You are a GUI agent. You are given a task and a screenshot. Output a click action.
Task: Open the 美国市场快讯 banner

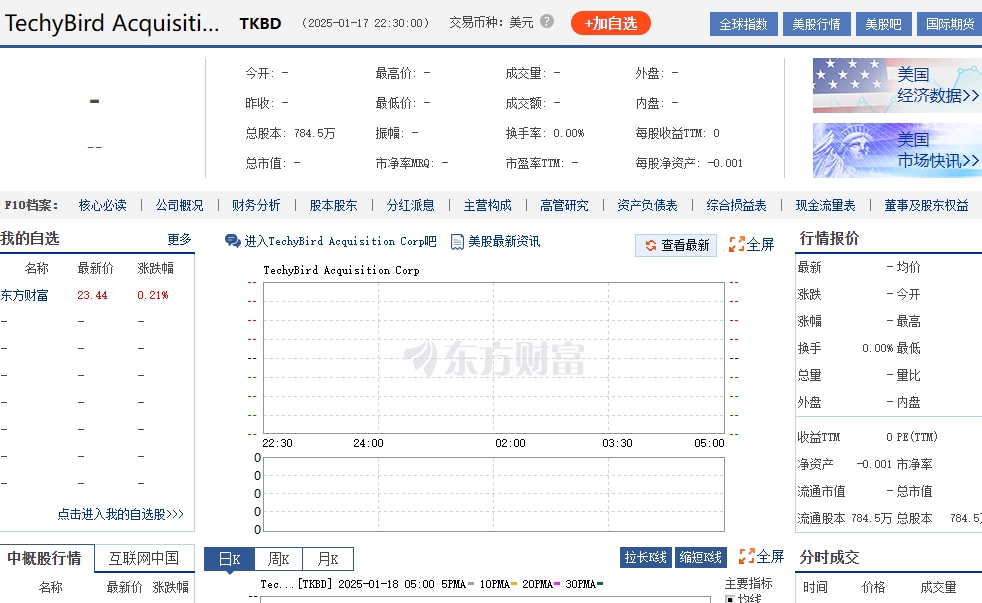tap(897, 150)
